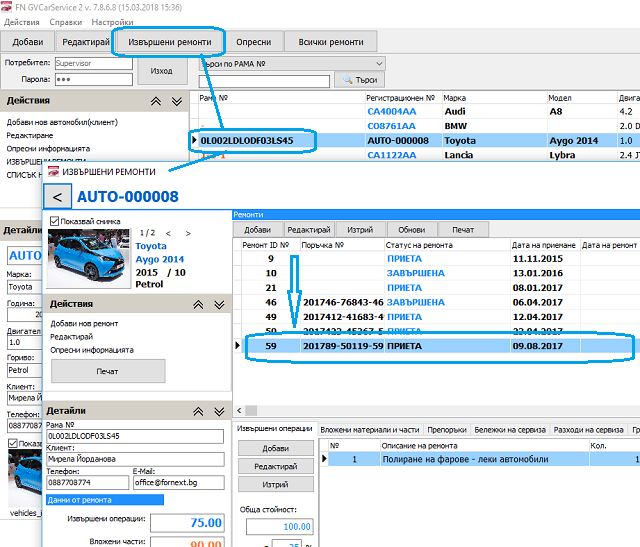Image resolution: width=640 pixels, height=547 pixels.
Task: Click Добави in Ремонти toolbar
Action: 258,230
